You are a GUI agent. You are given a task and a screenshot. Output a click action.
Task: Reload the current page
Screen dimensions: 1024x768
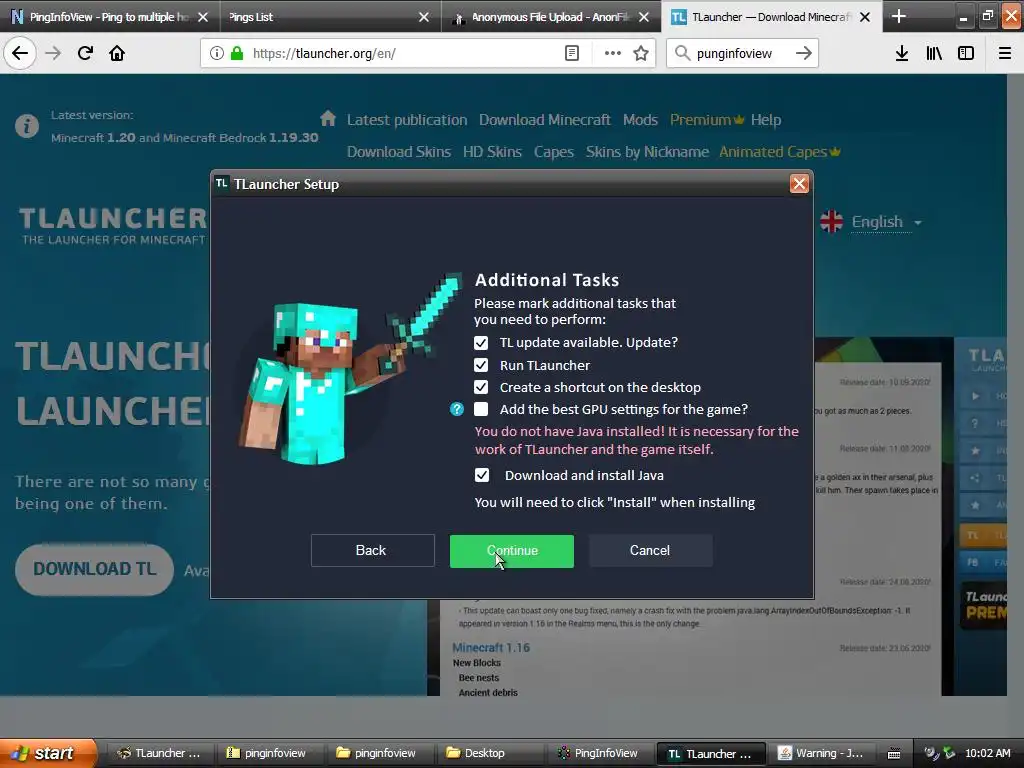coord(85,53)
